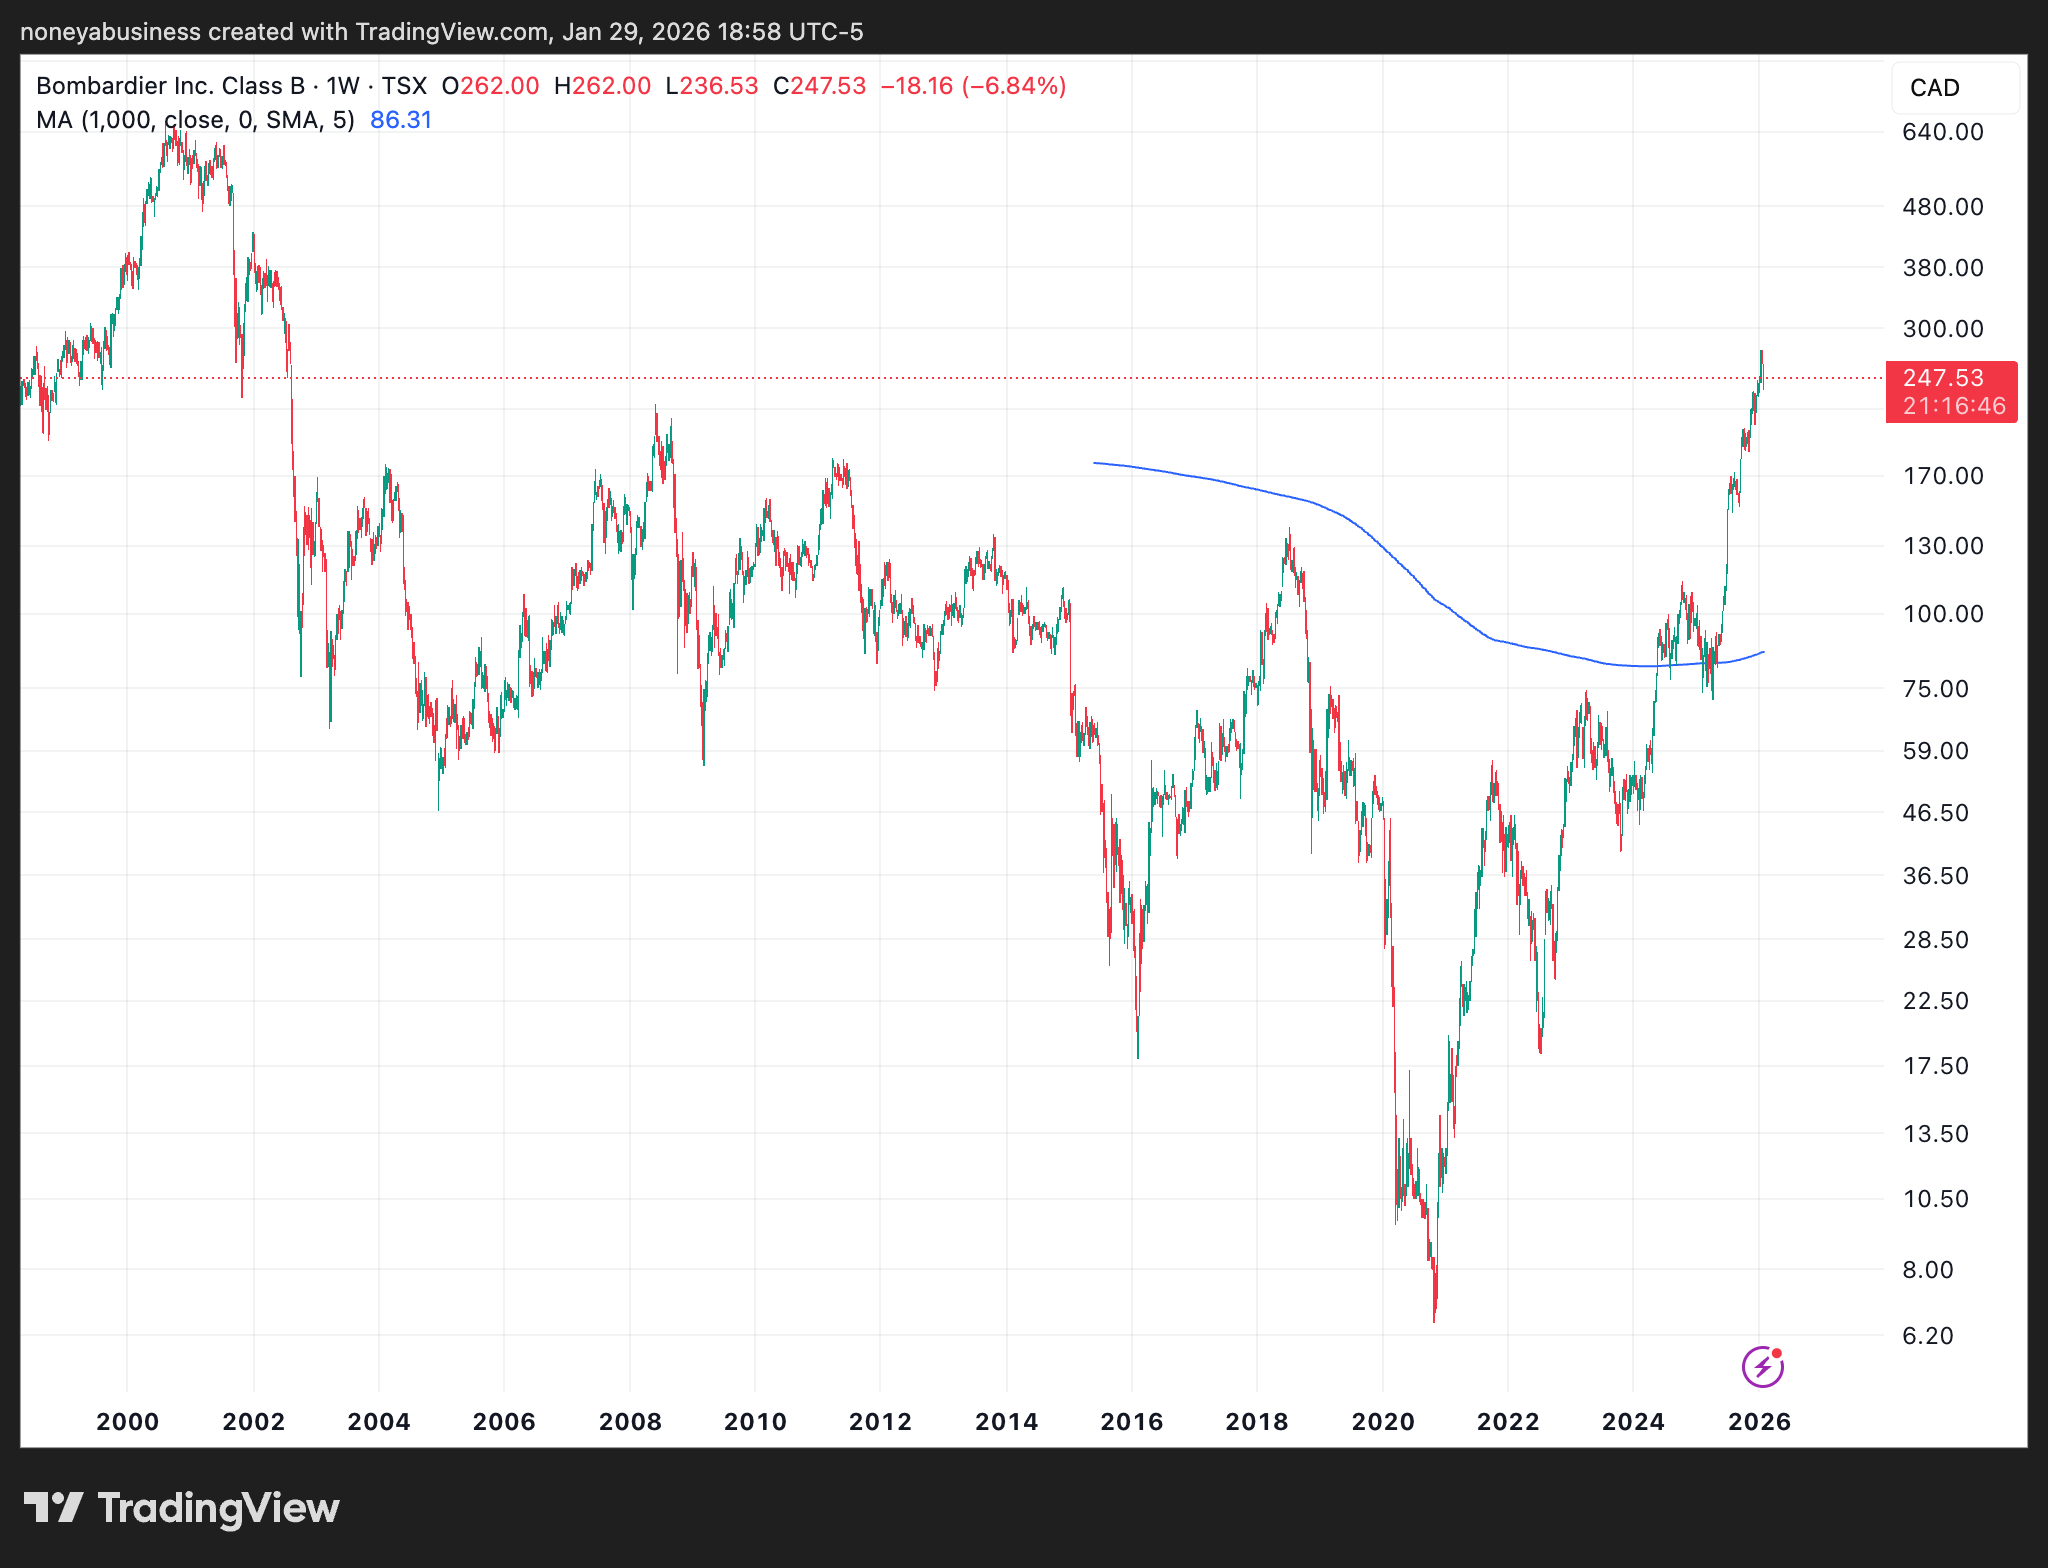Click the 100.00 price scale label
This screenshot has width=2048, height=1568.
[x=1942, y=614]
